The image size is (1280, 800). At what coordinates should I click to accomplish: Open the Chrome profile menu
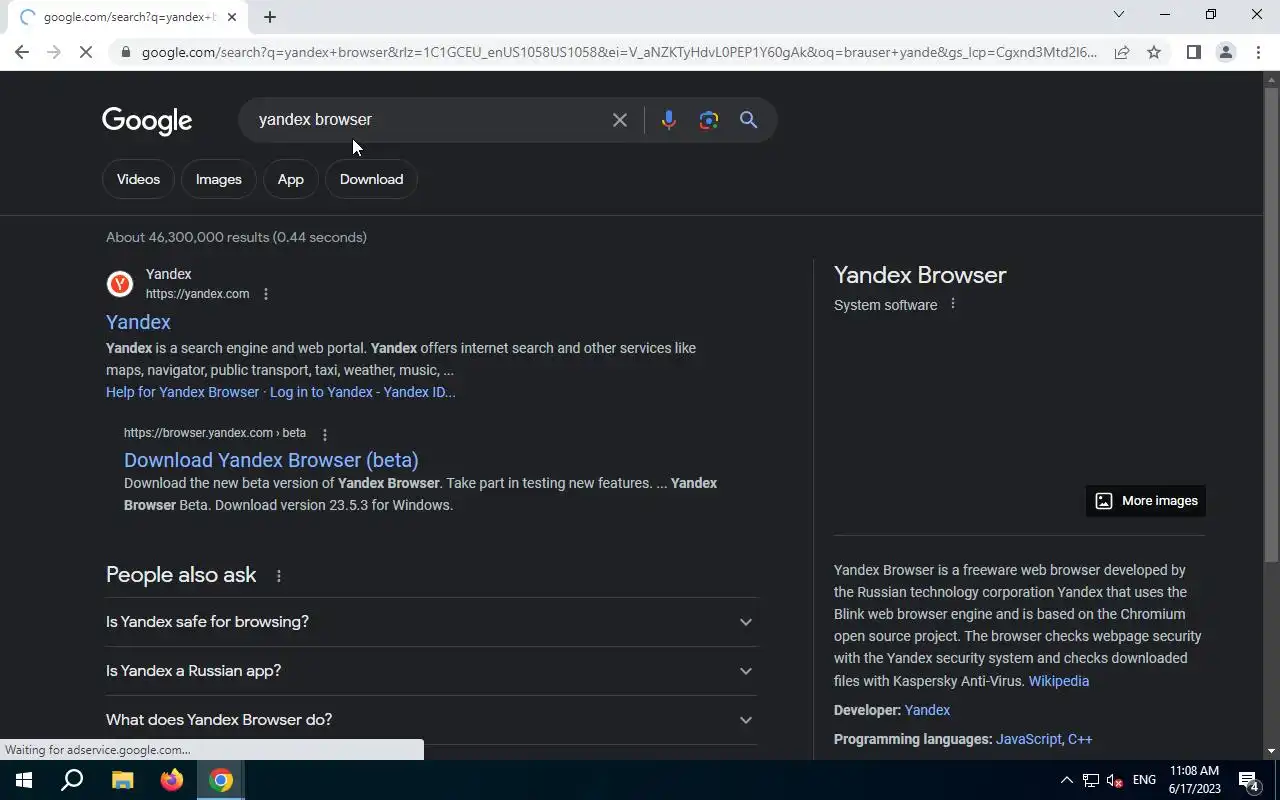1225,52
